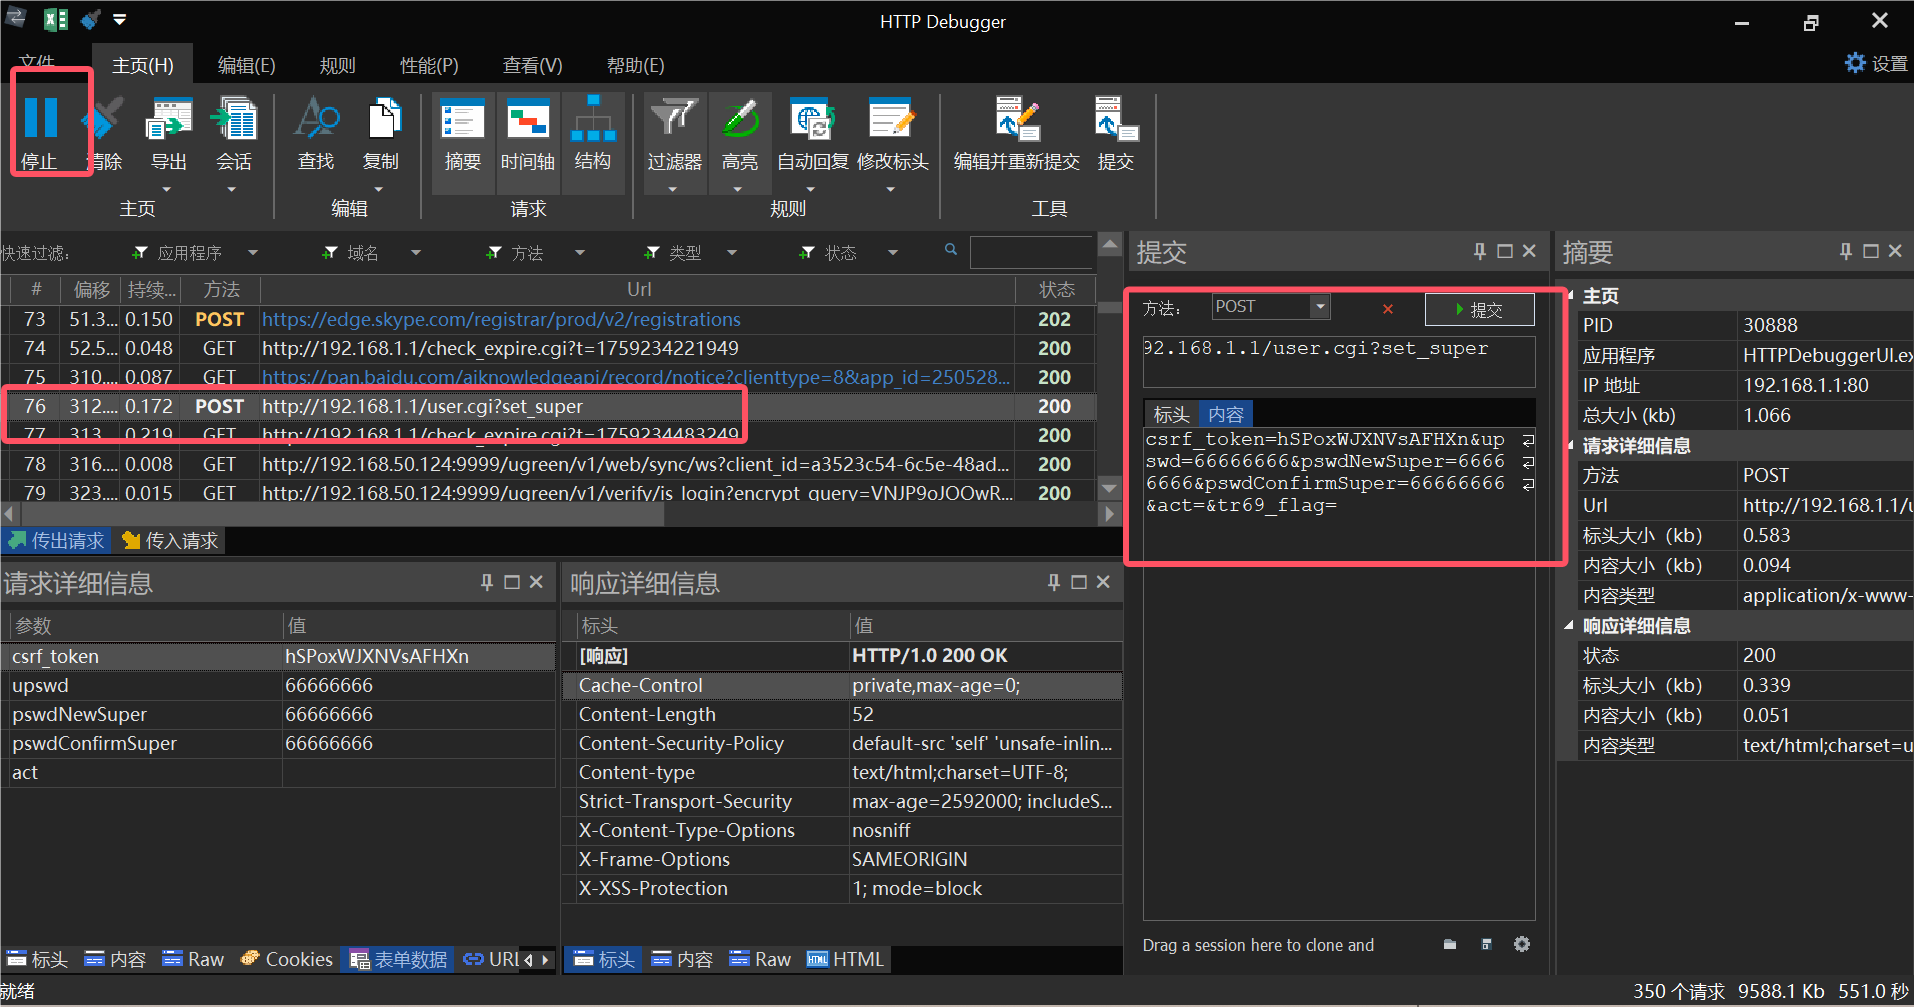Image resolution: width=1914 pixels, height=1007 pixels.
Task: Open the edge.skype.com registrations URL row
Action: coord(501,319)
